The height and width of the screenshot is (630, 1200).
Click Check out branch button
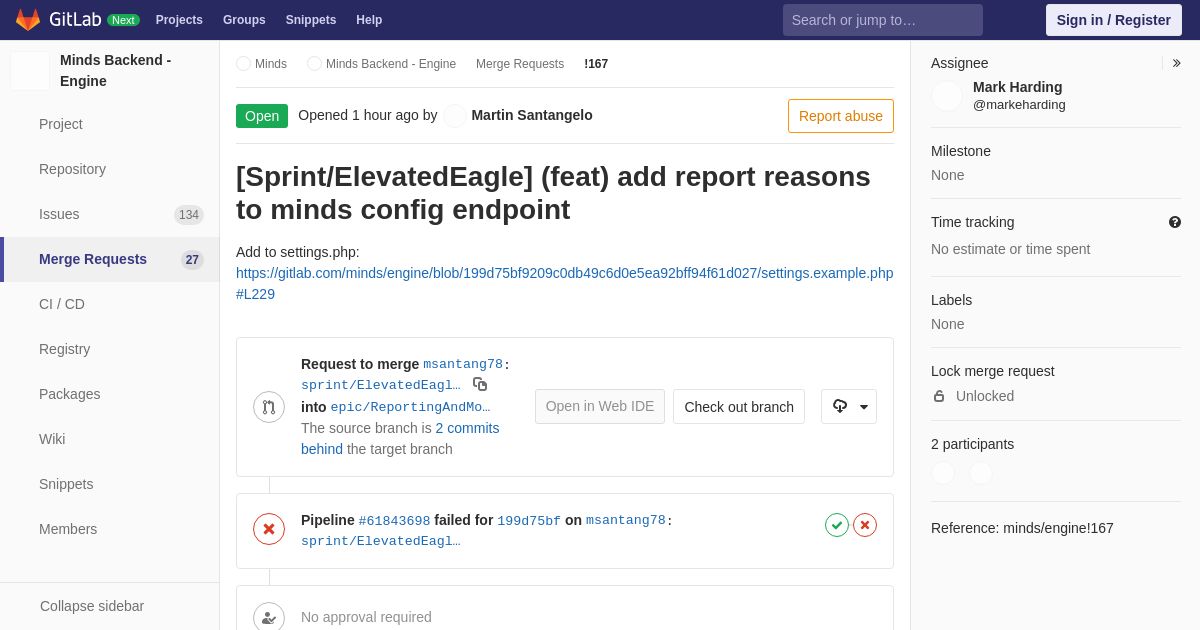click(739, 407)
